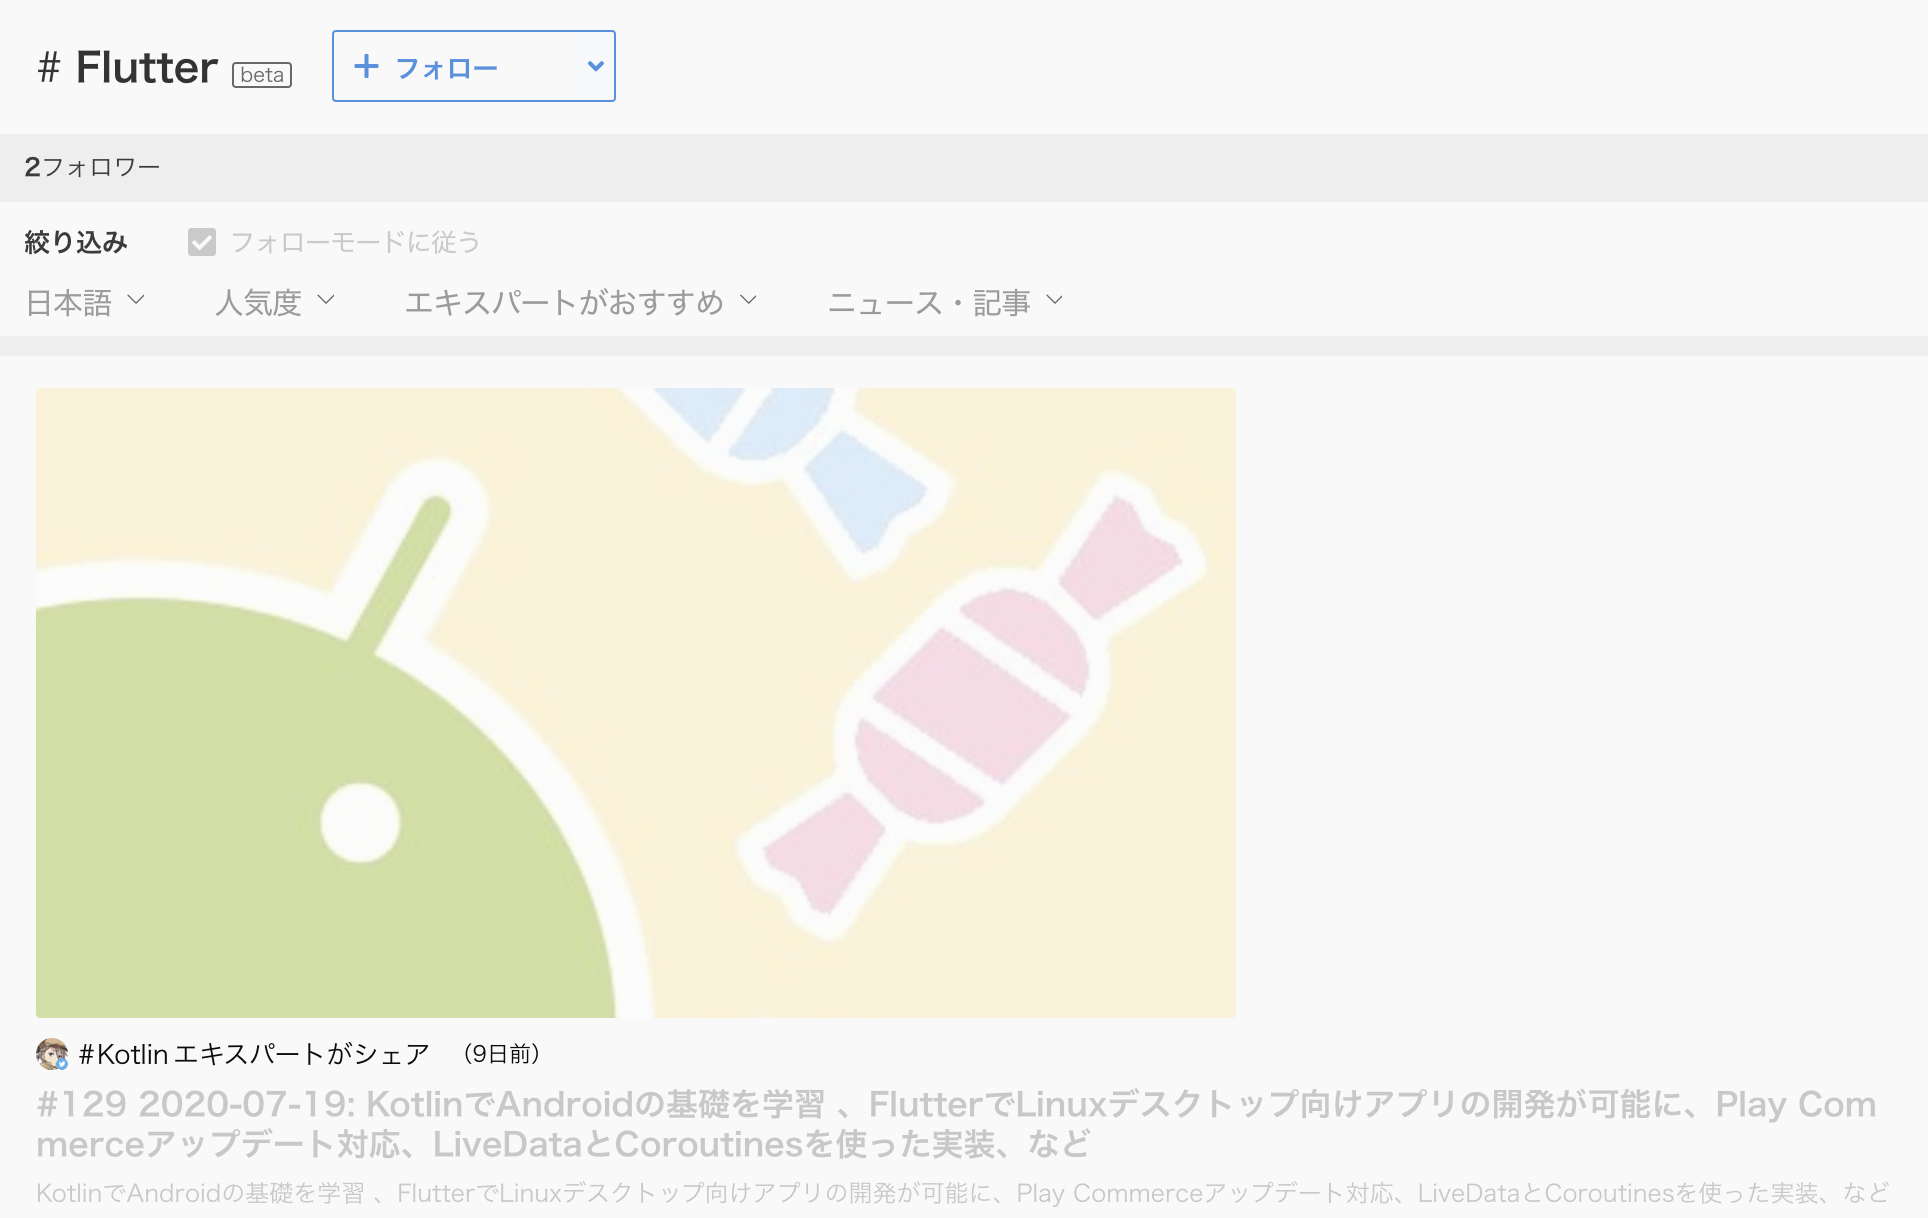1928x1218 pixels.
Task: Expand the follow button dropdown arrow
Action: pos(595,66)
